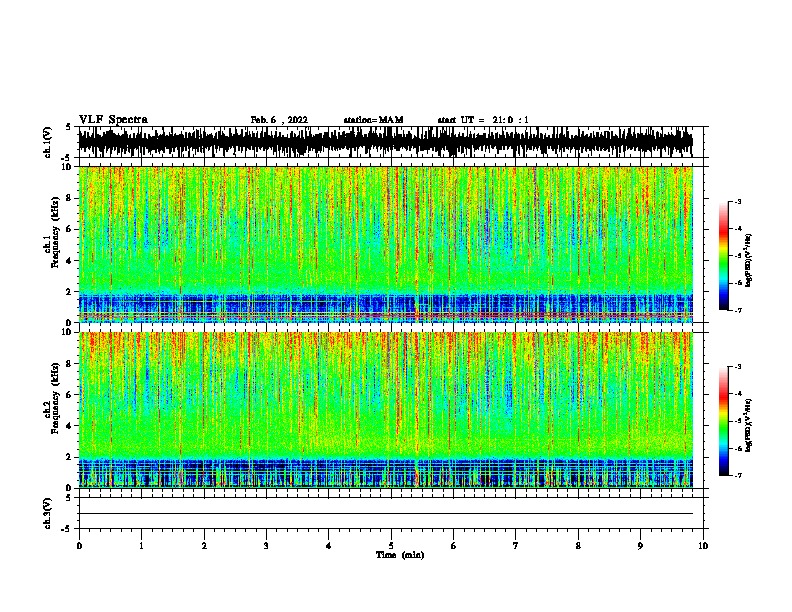Click the "5" volt tick on ch.3(V) axis
This screenshot has height=612, width=792.
[x=69, y=498]
